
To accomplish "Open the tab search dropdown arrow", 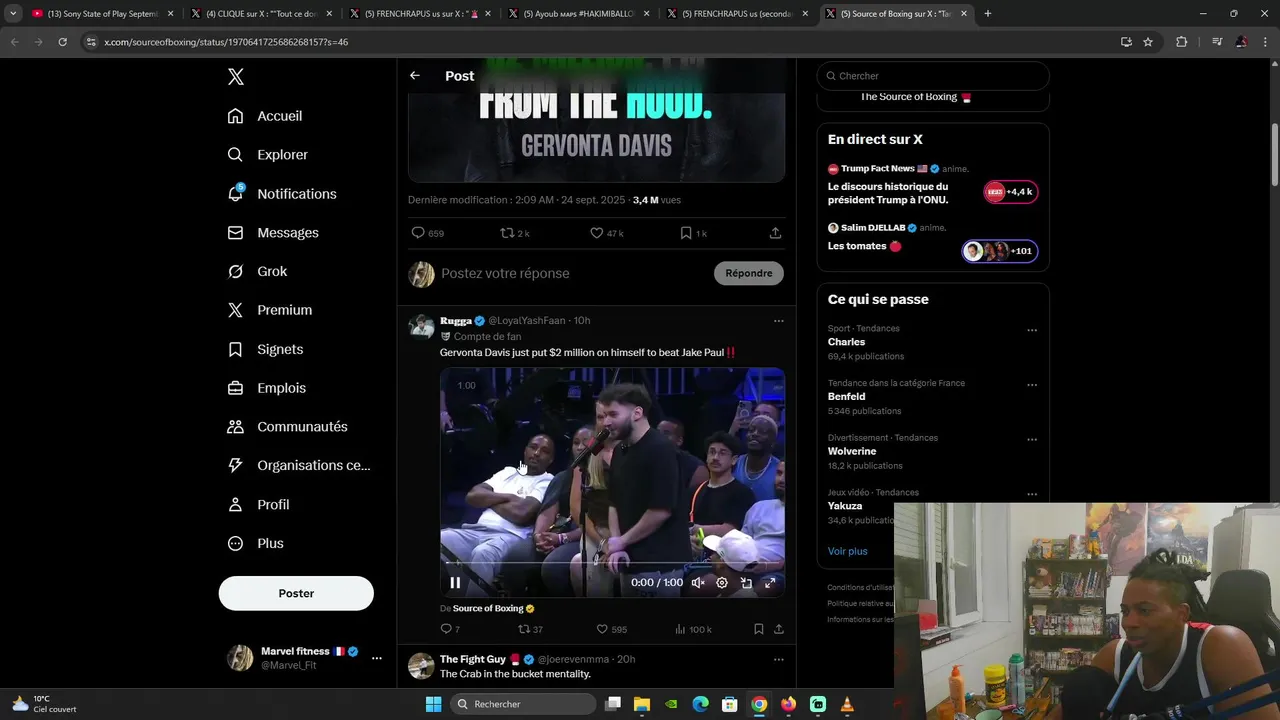I will [13, 14].
